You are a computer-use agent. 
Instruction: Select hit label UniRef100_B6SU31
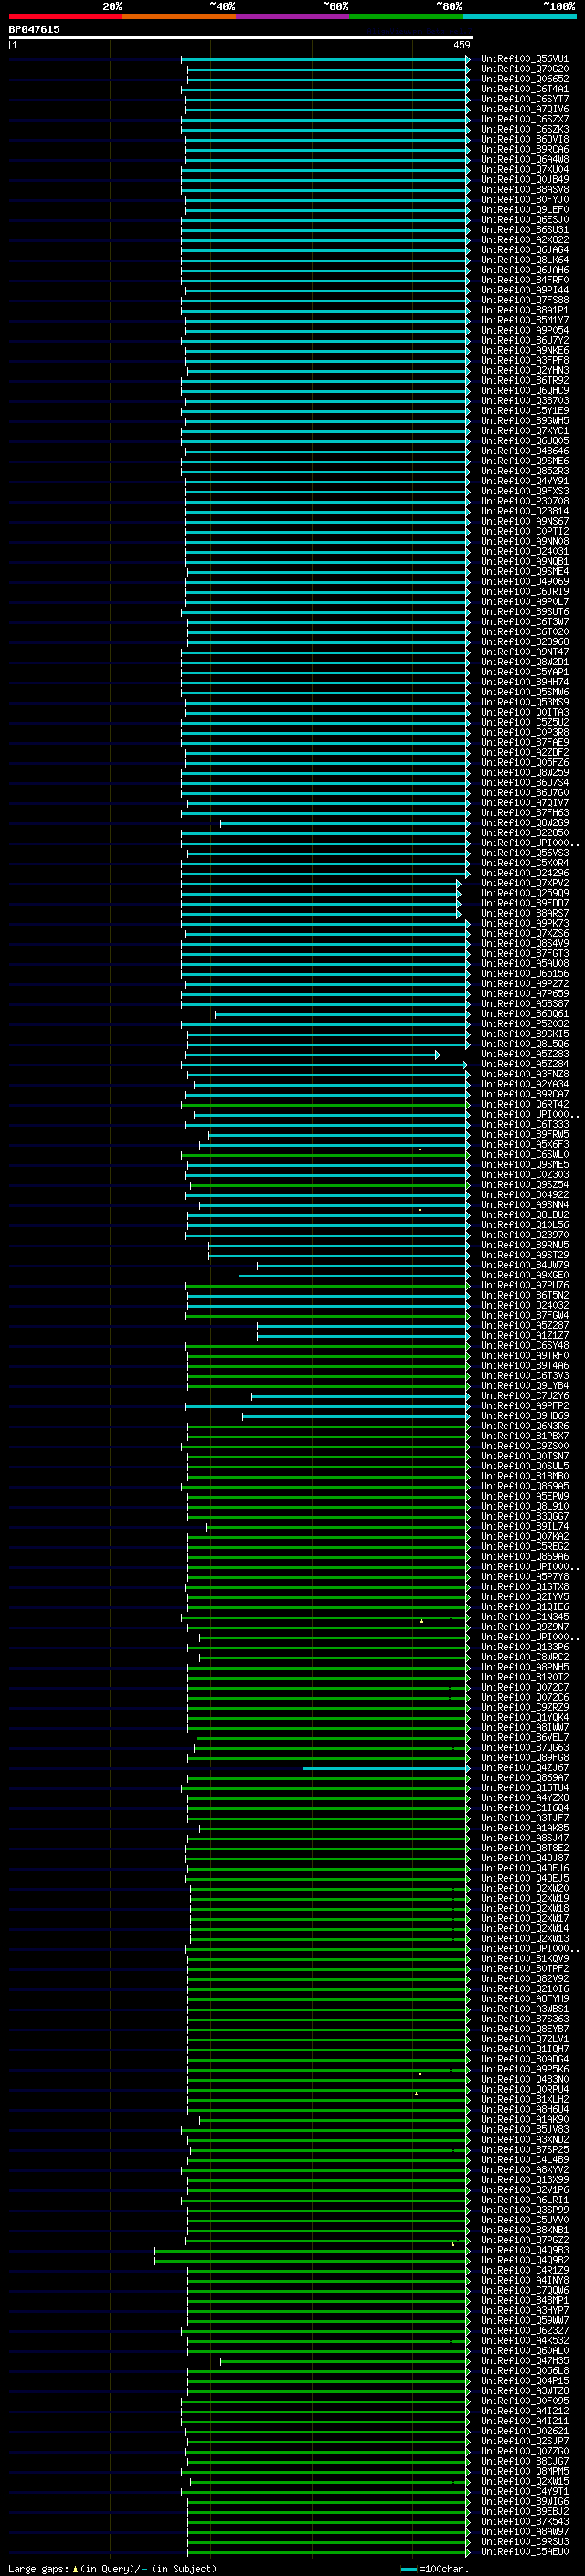click(524, 230)
